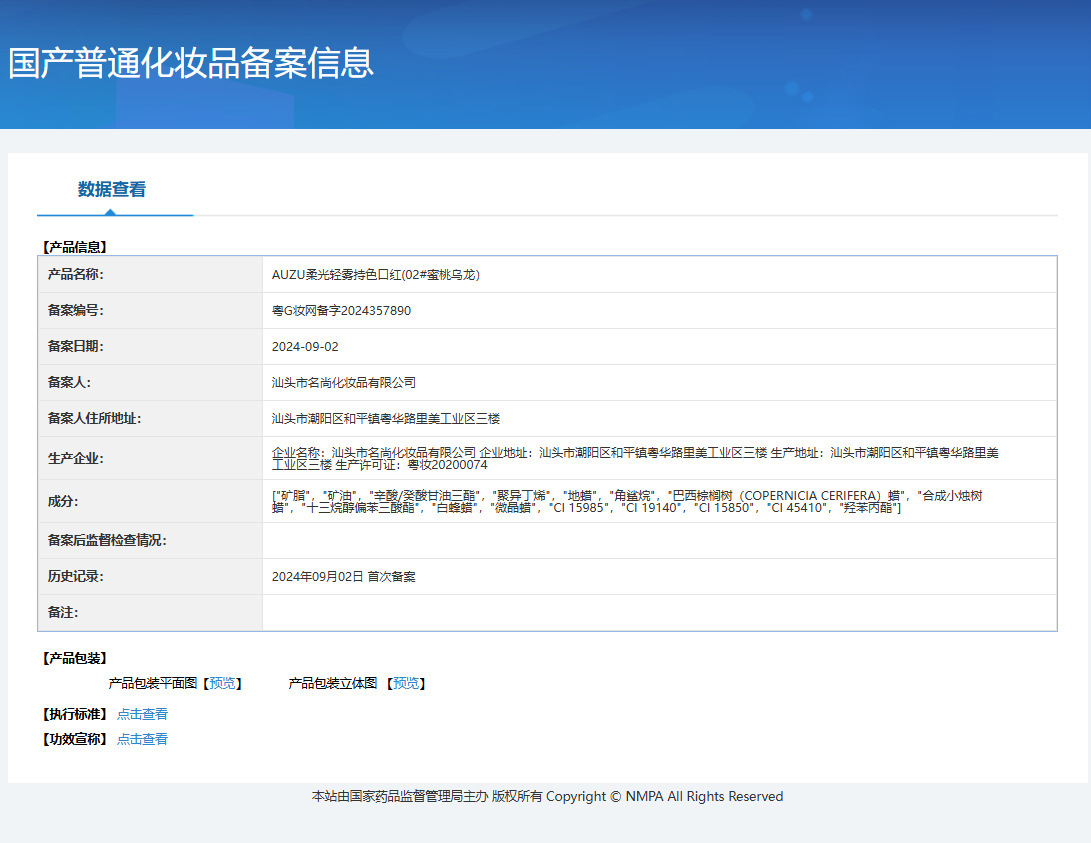Click the filing date 2024-09-02 value
Viewport: 1091px width, 843px height.
[305, 346]
